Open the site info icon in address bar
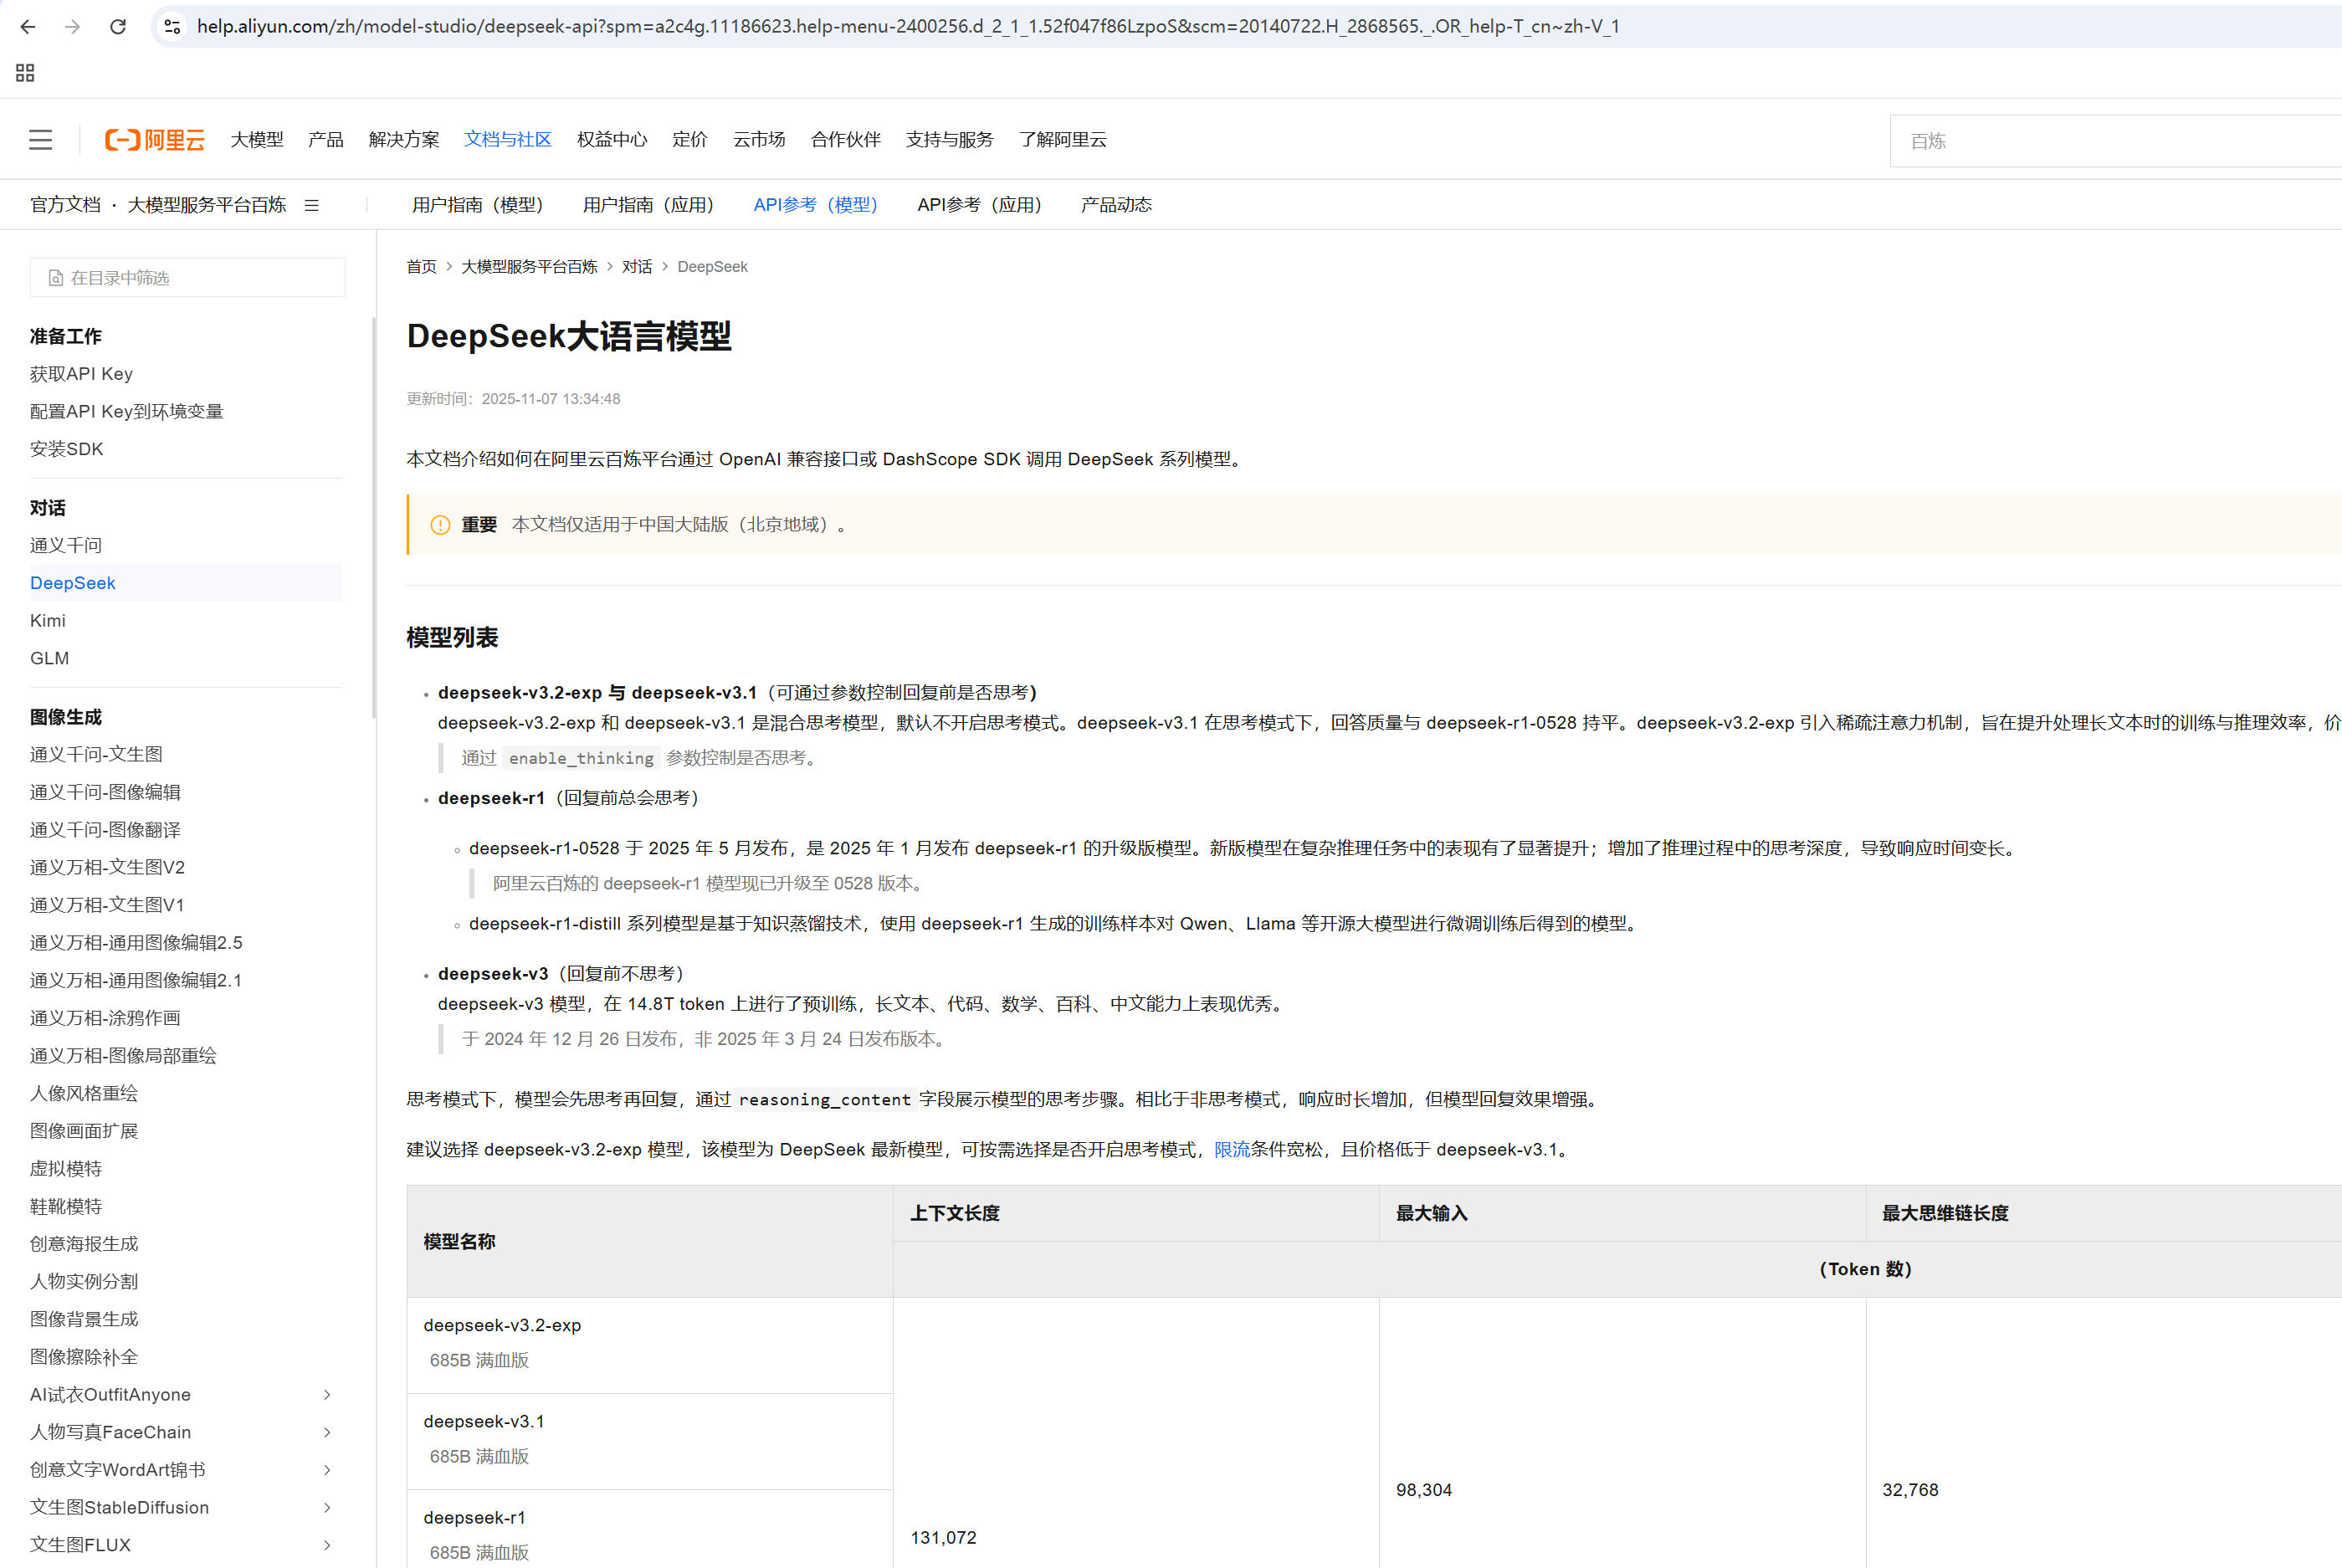This screenshot has width=2342, height=1568. click(172, 27)
